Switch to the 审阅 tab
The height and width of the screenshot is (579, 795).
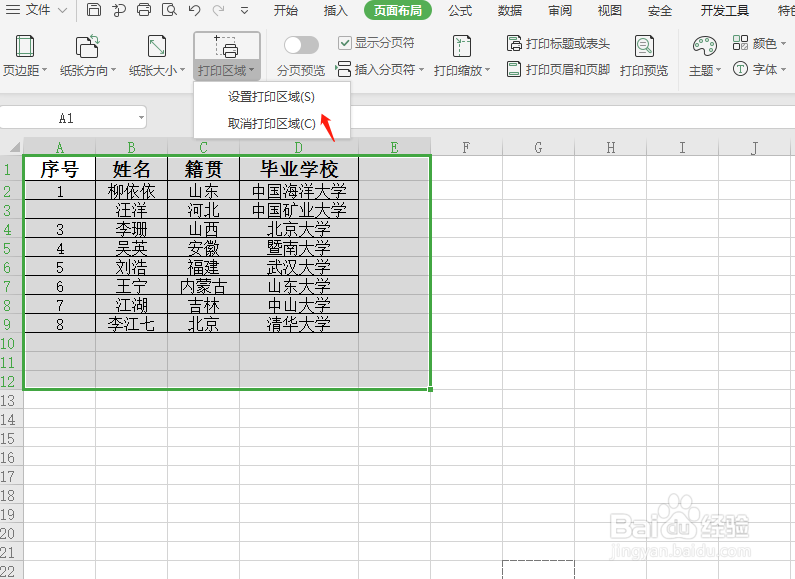point(560,10)
